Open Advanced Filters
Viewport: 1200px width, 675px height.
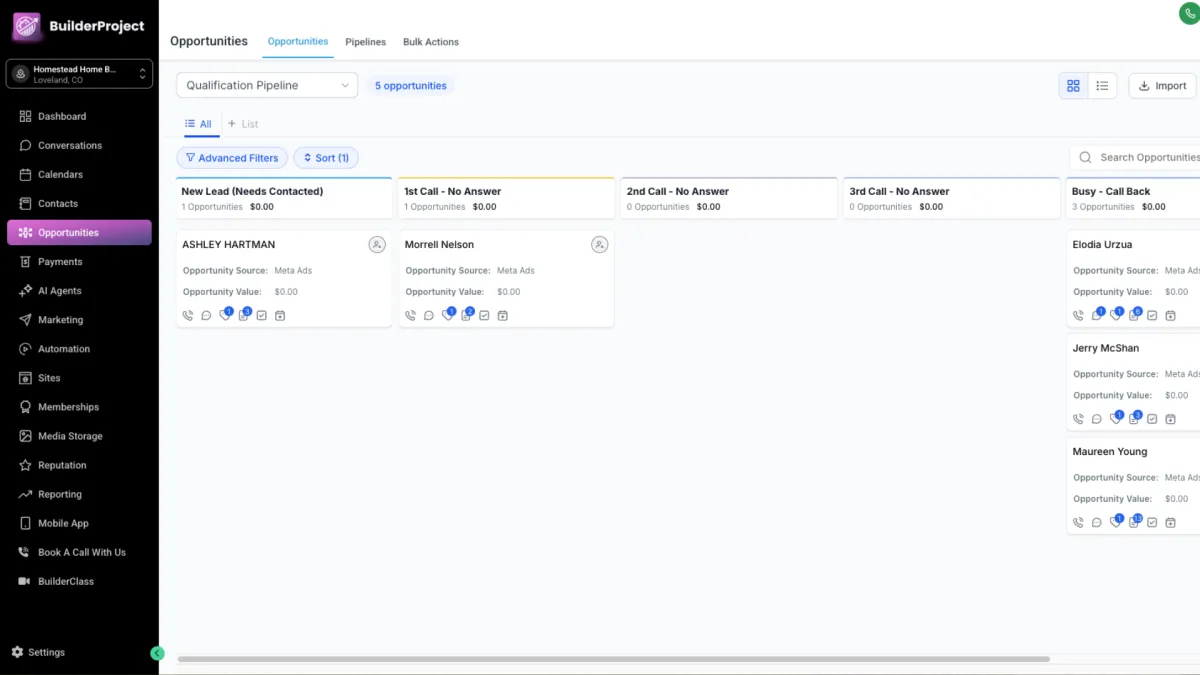(232, 158)
